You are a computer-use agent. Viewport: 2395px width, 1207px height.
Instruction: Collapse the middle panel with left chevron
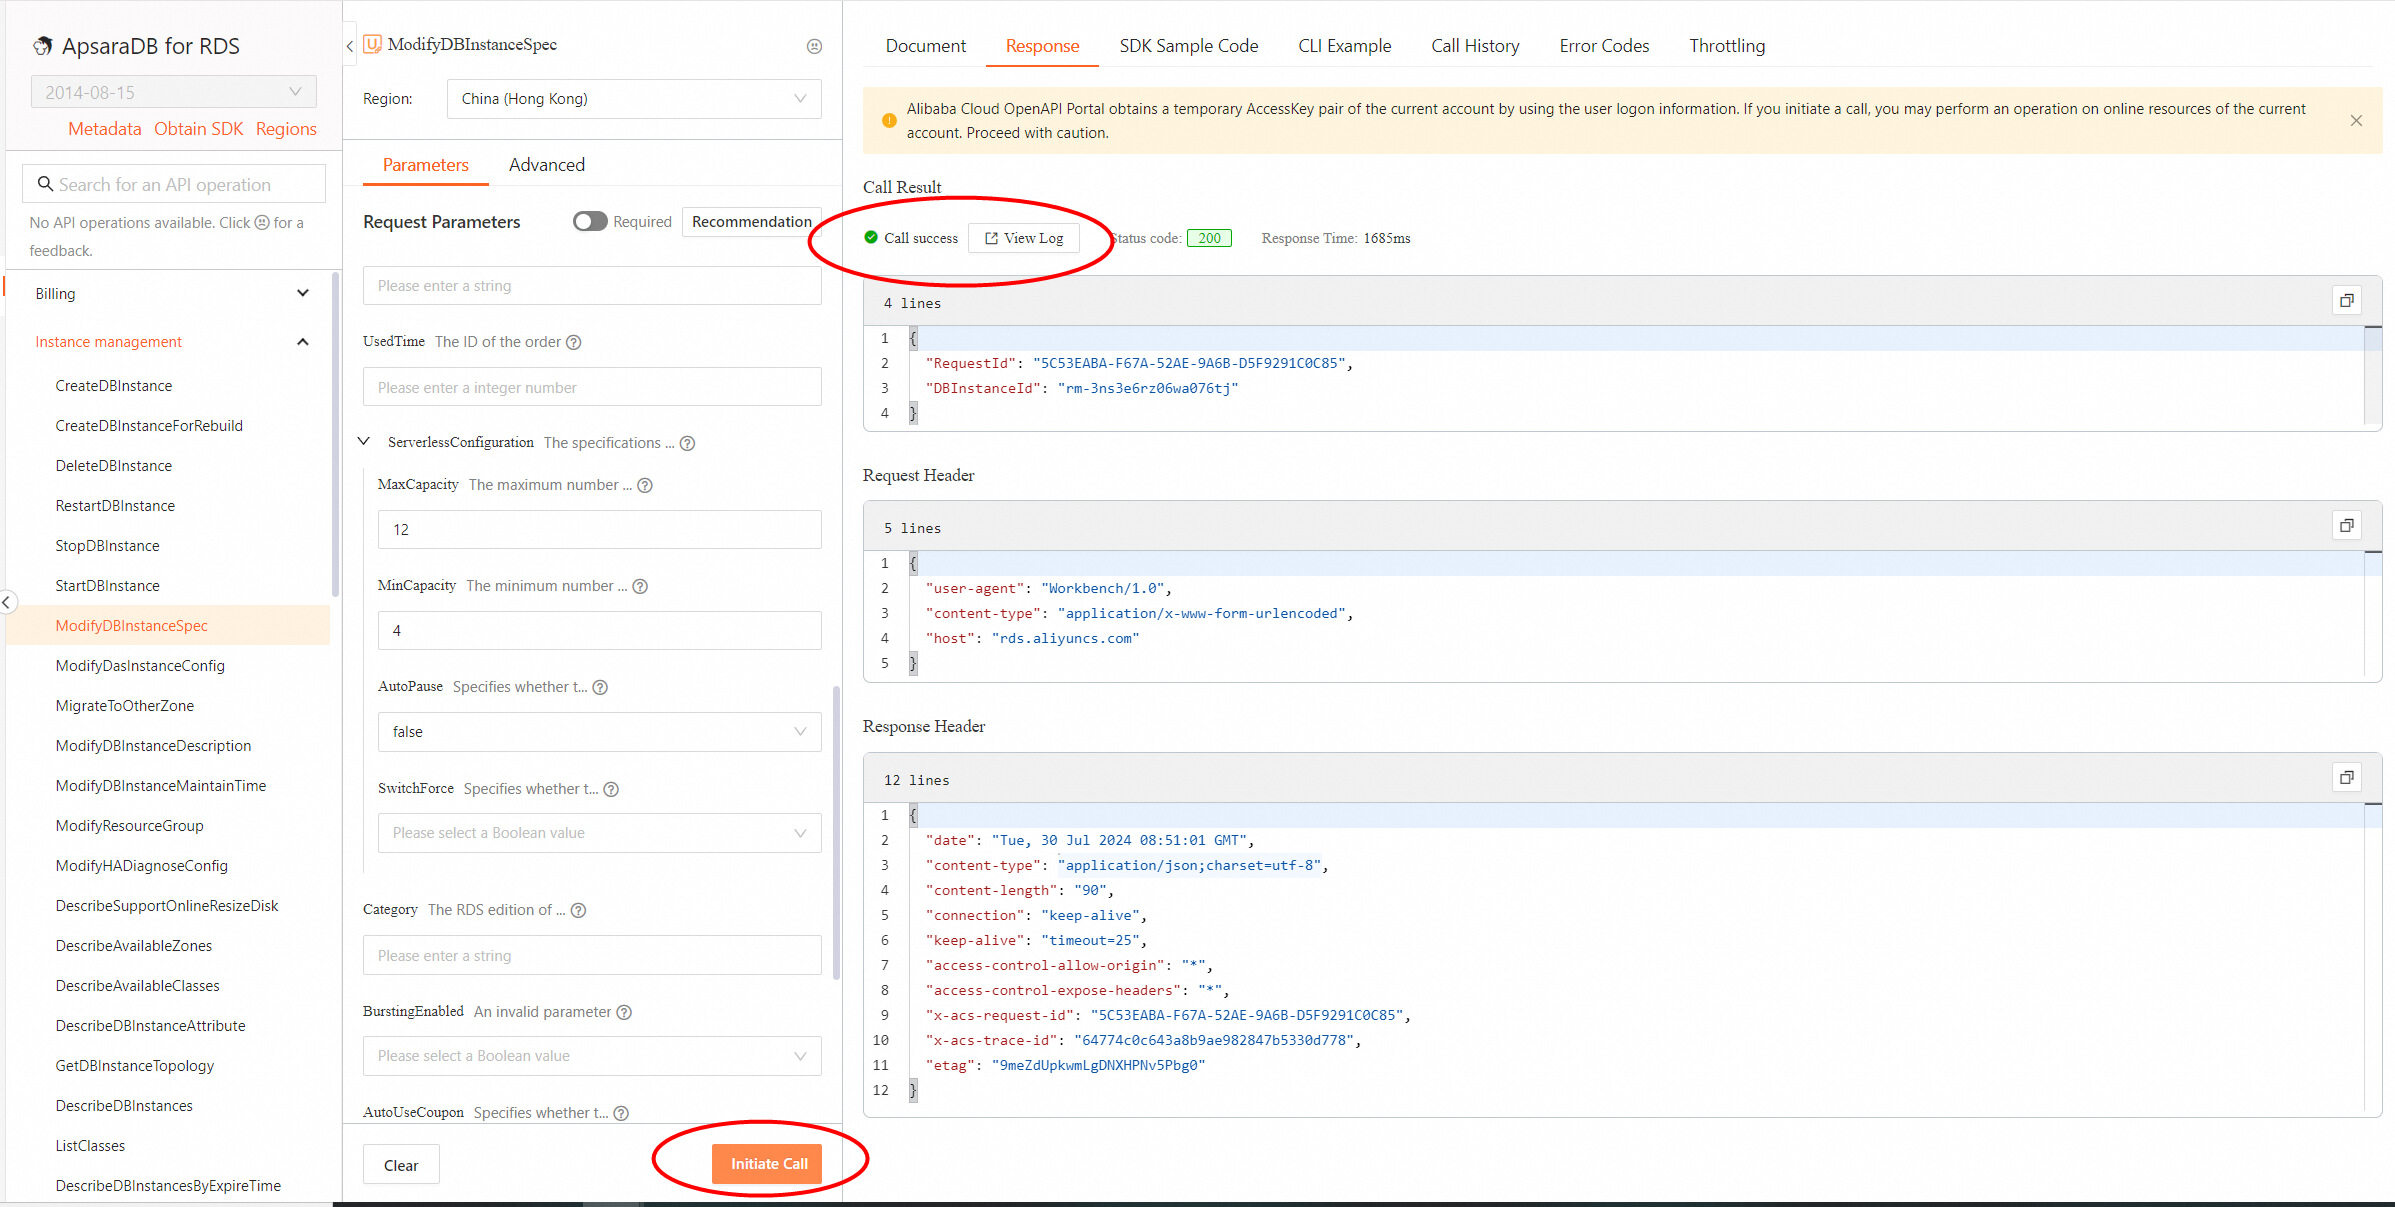(350, 46)
